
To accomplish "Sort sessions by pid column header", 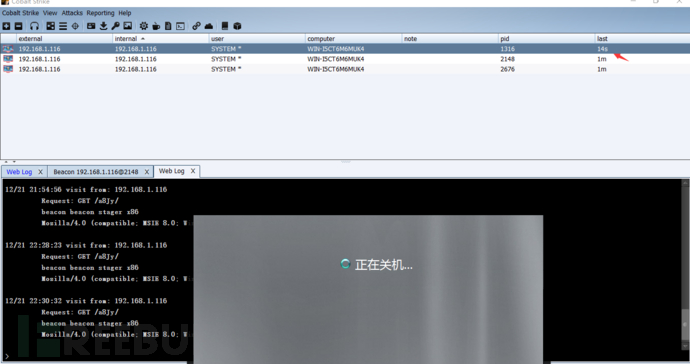I will (546, 39).
